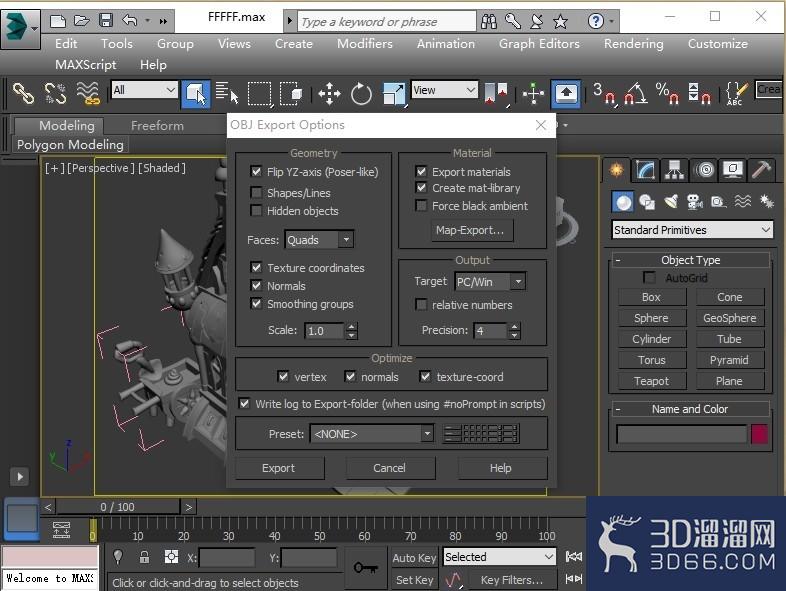This screenshot has height=591, width=786.
Task: Open the Standard Primitives dropdown
Action: tap(692, 230)
